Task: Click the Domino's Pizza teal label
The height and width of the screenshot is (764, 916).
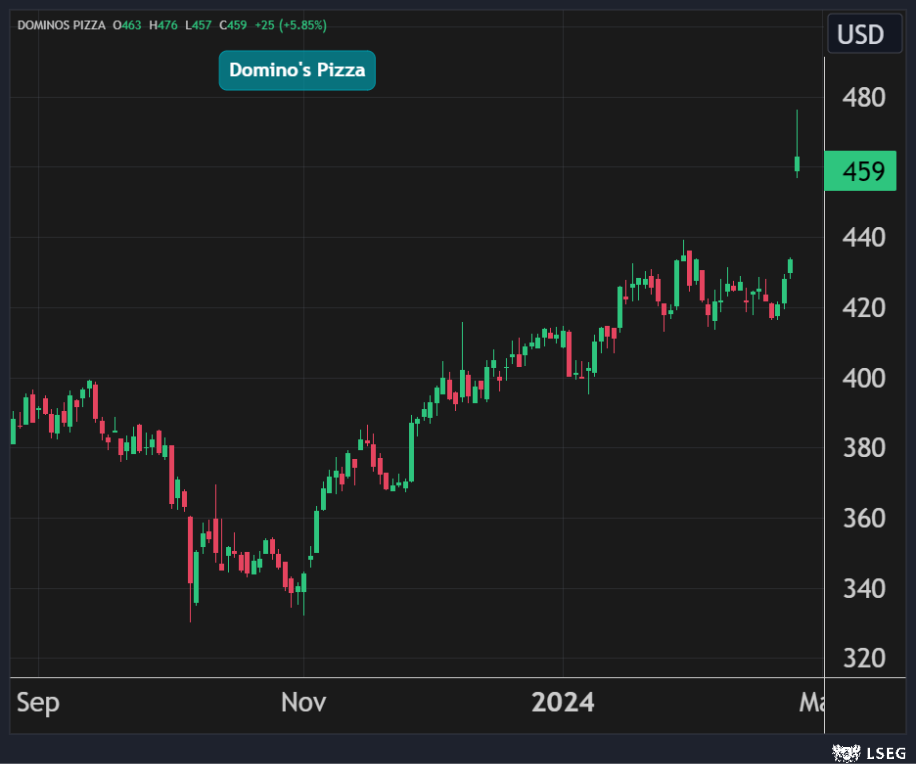Action: (x=297, y=70)
